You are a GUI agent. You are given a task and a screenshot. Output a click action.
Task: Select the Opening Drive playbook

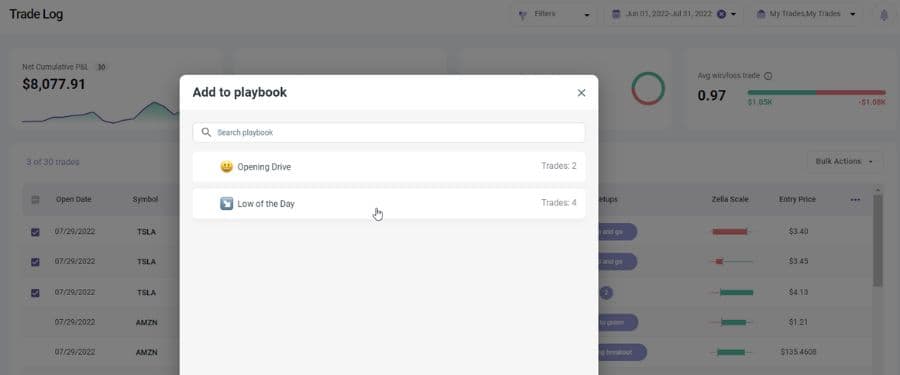click(389, 167)
